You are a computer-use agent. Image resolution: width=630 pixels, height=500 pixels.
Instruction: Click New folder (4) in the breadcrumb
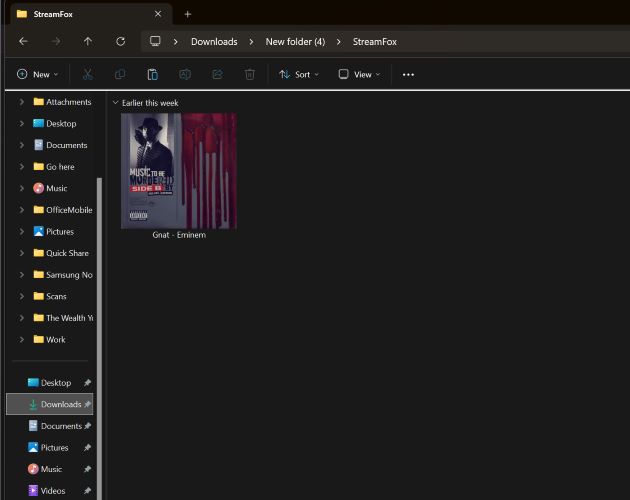295,42
